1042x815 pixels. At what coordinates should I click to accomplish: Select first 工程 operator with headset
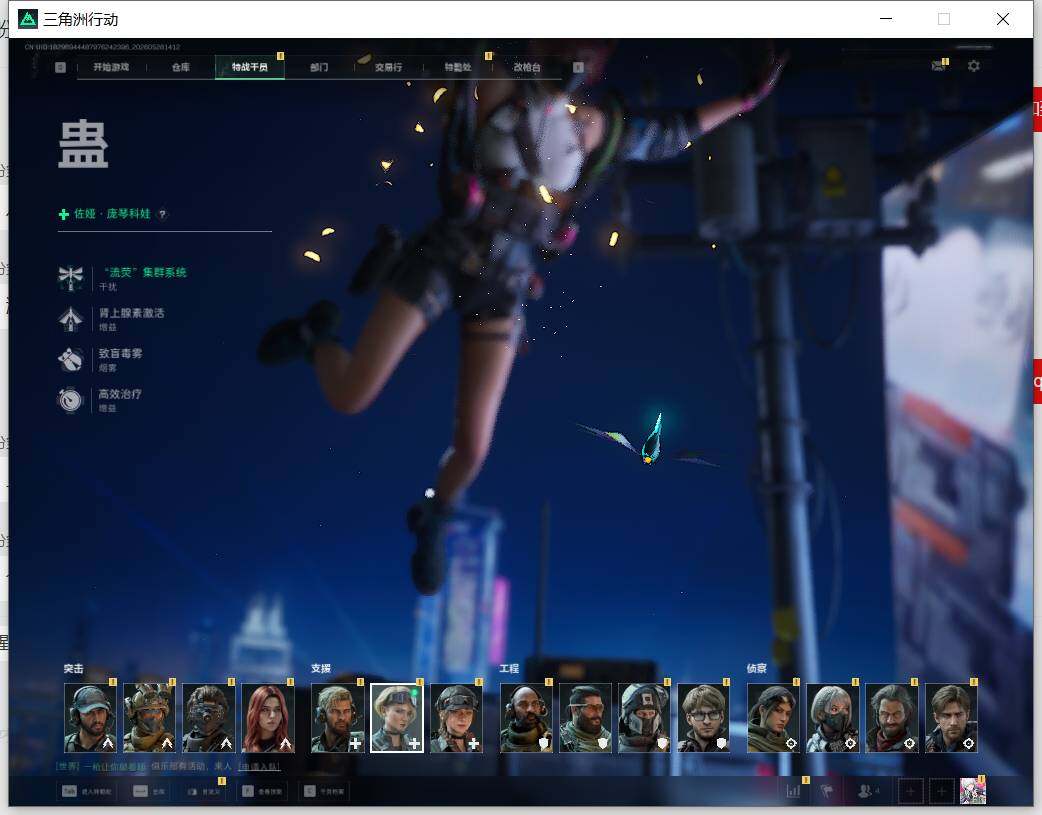(526, 718)
